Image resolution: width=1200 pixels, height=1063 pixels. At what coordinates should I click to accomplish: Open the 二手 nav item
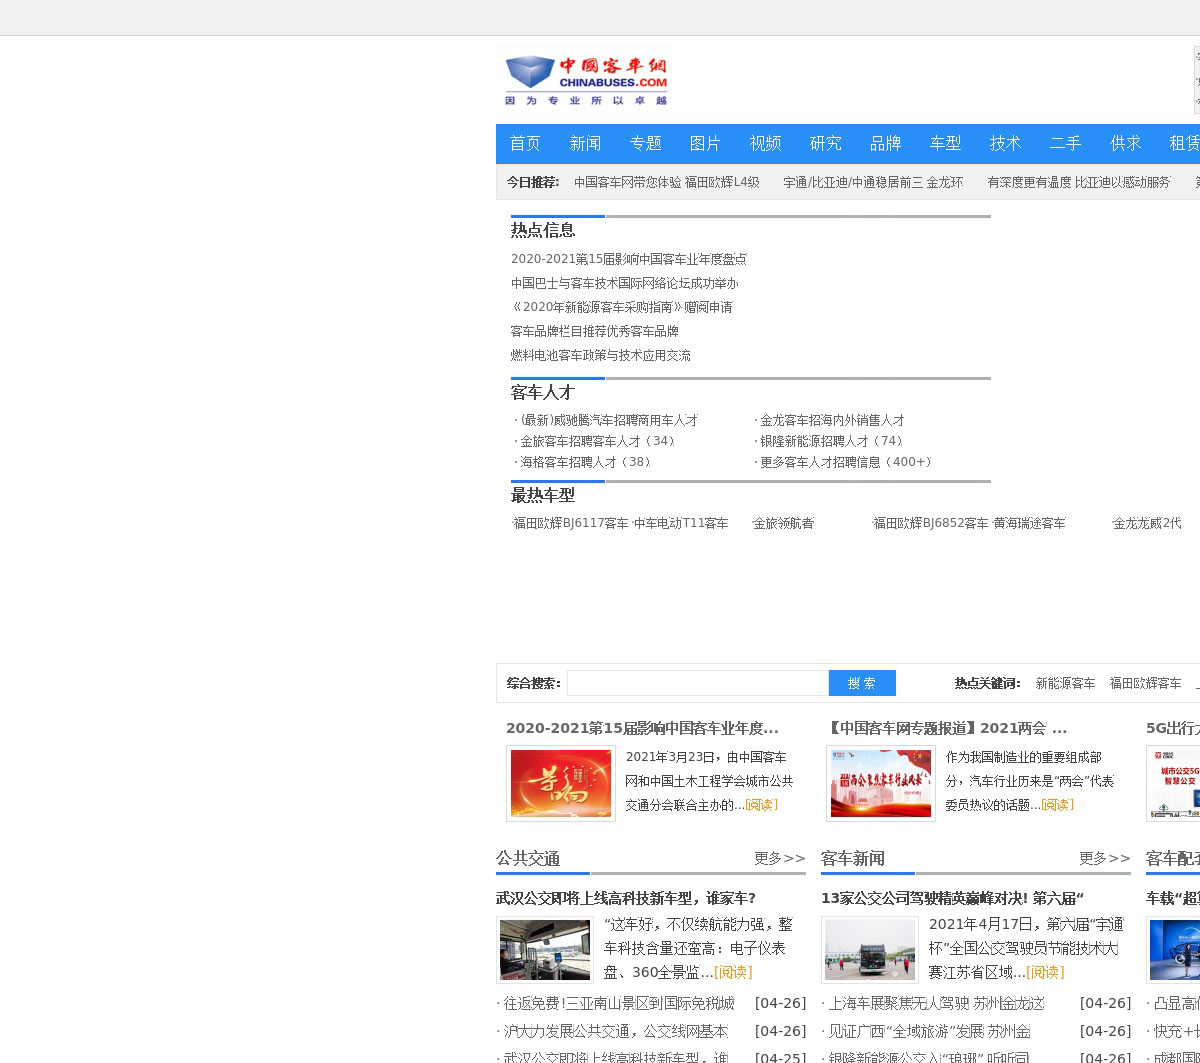pyautogui.click(x=1065, y=143)
